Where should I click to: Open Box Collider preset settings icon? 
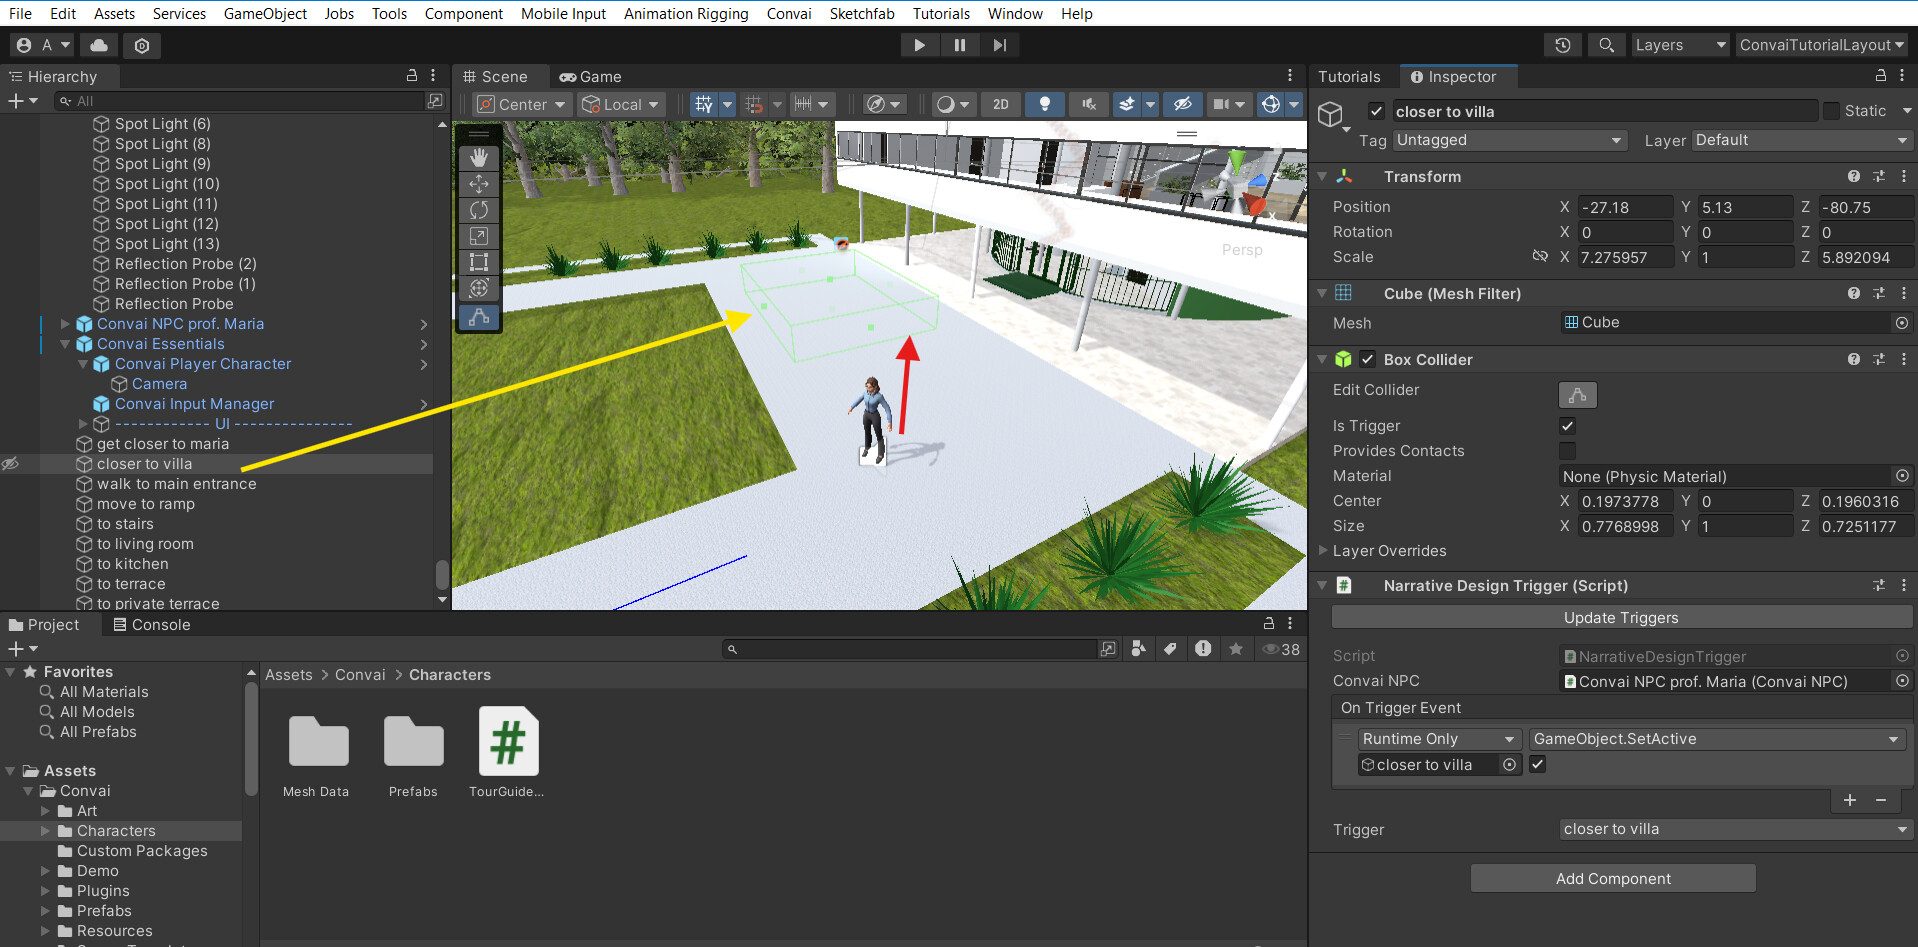tap(1879, 359)
